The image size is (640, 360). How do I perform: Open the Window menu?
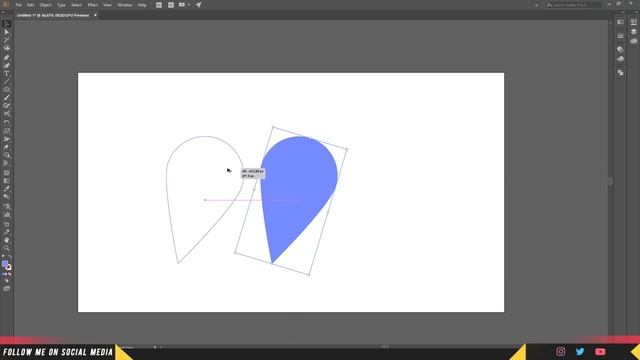point(125,5)
